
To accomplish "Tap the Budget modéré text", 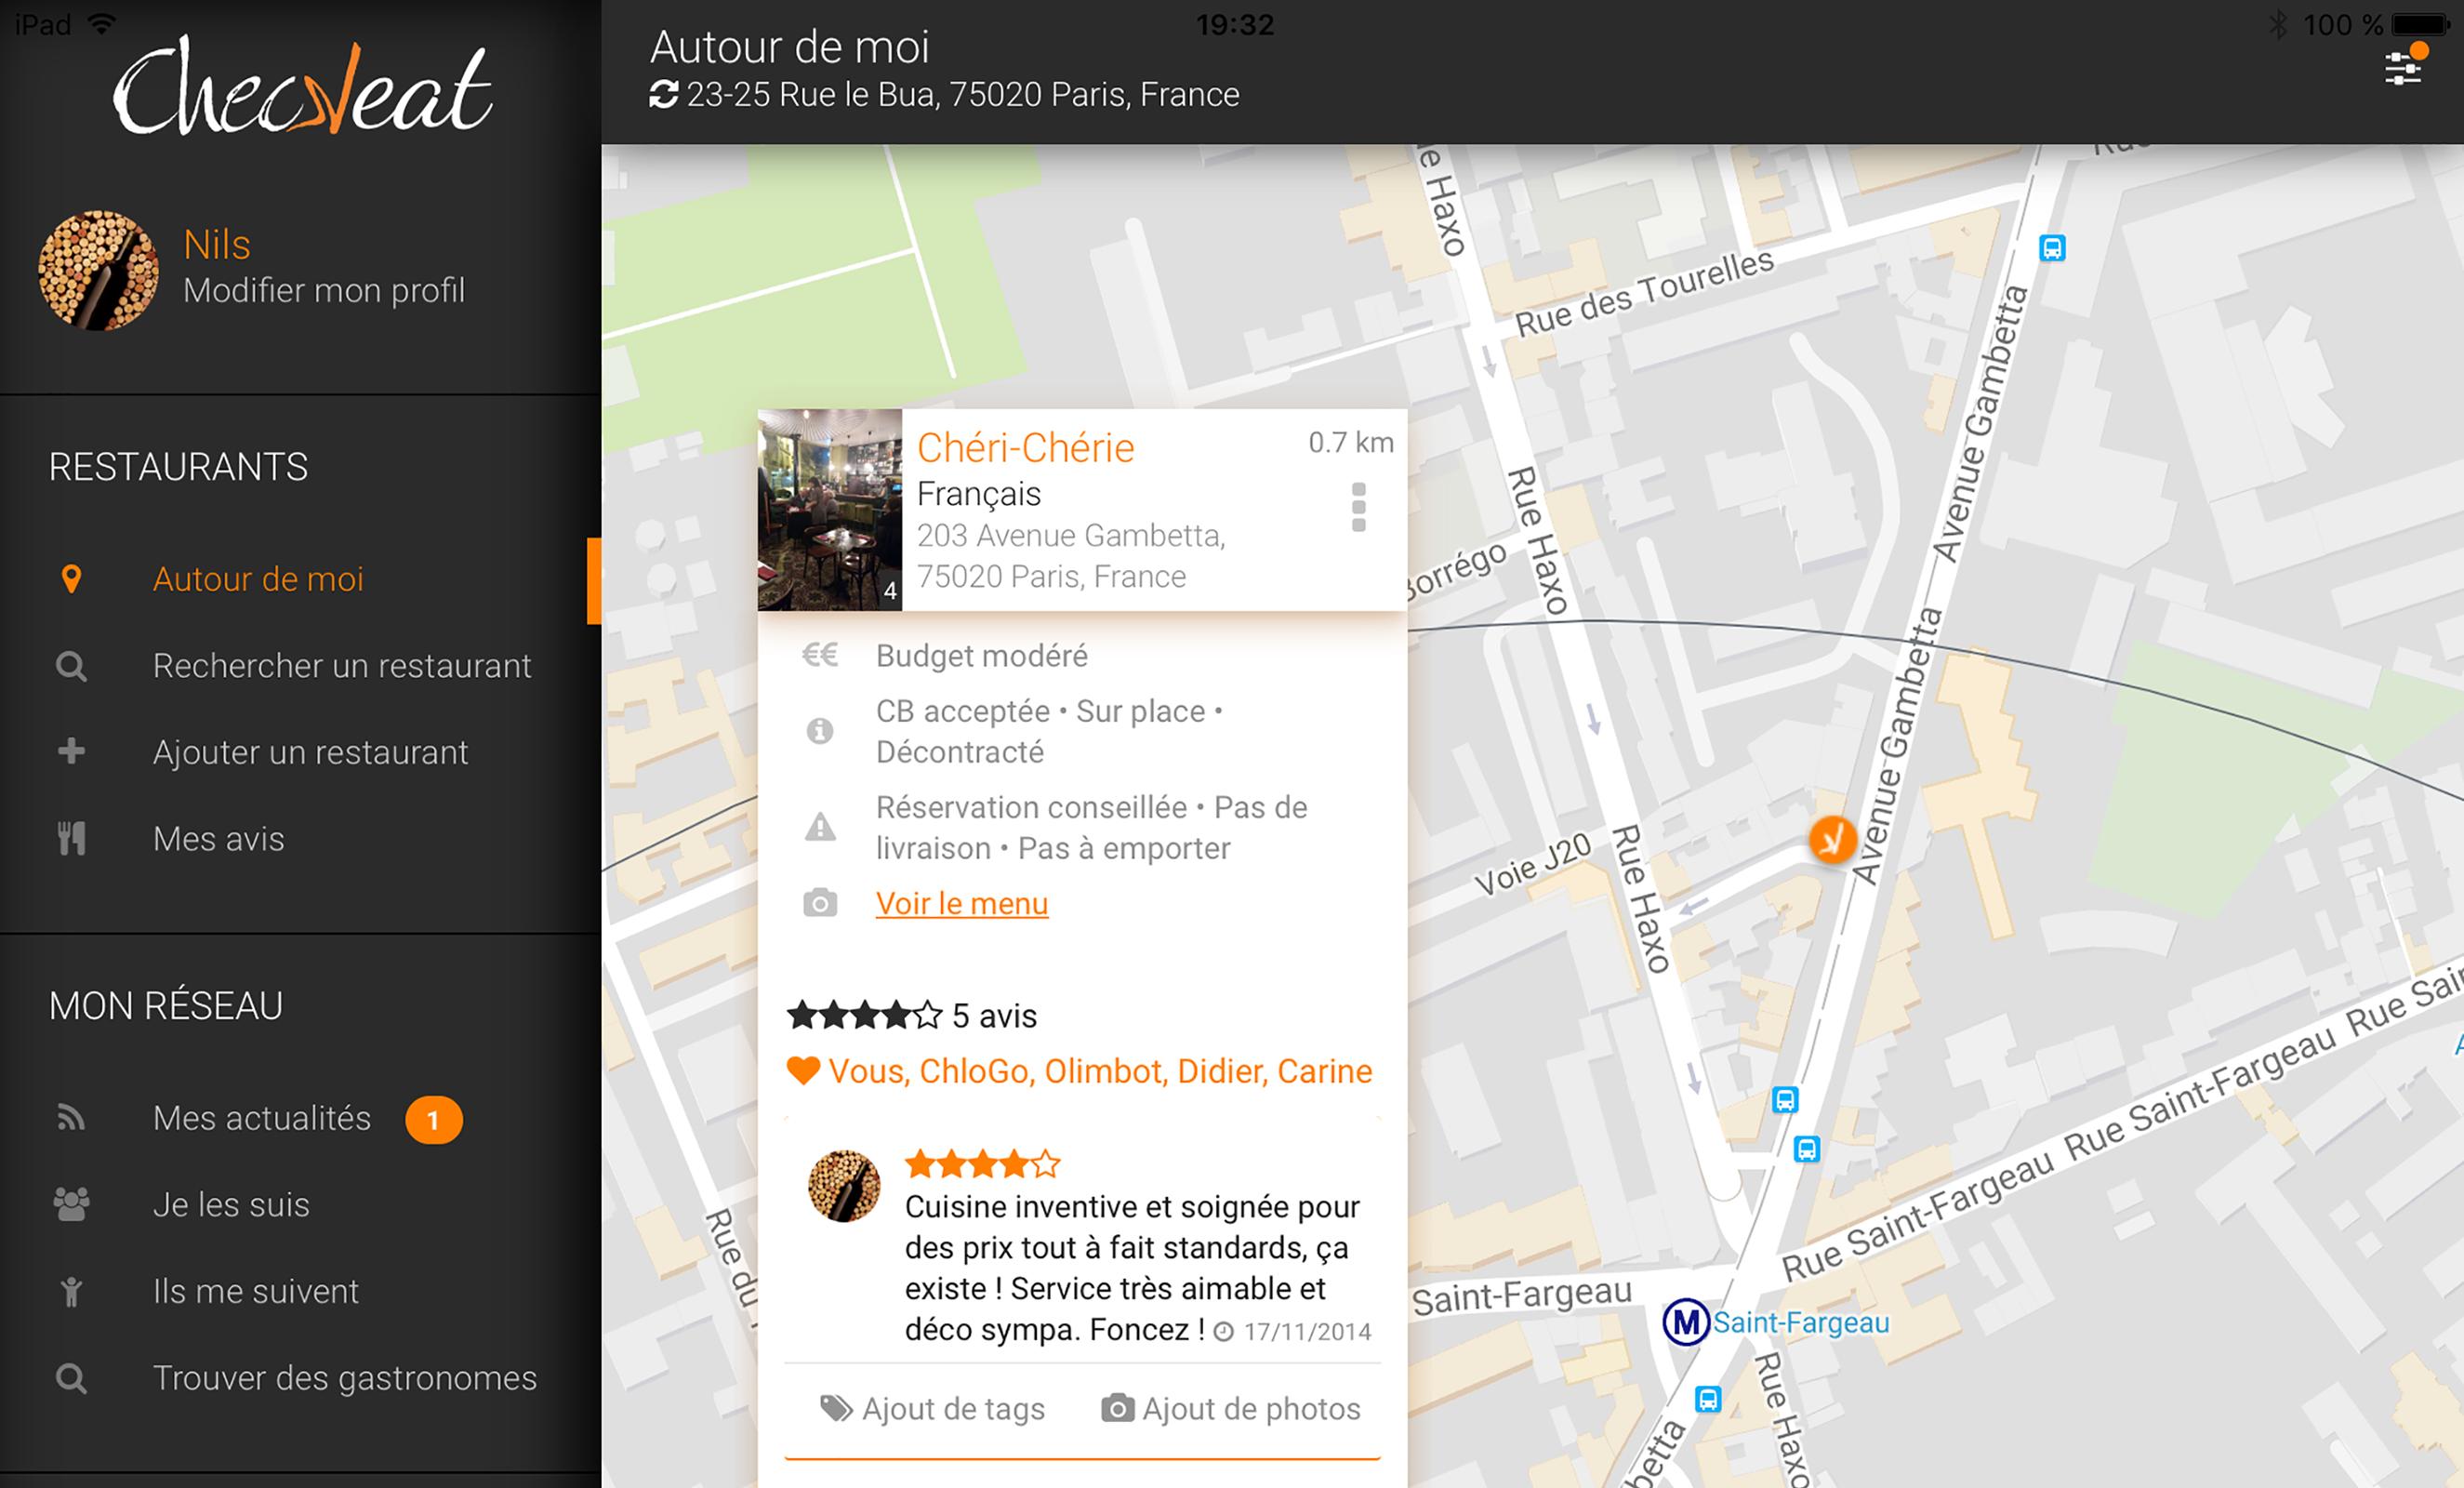I will pyautogui.click(x=981, y=656).
